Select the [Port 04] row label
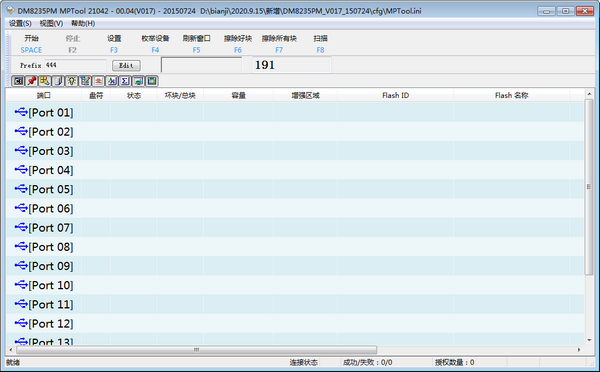600x372 pixels. tap(51, 170)
